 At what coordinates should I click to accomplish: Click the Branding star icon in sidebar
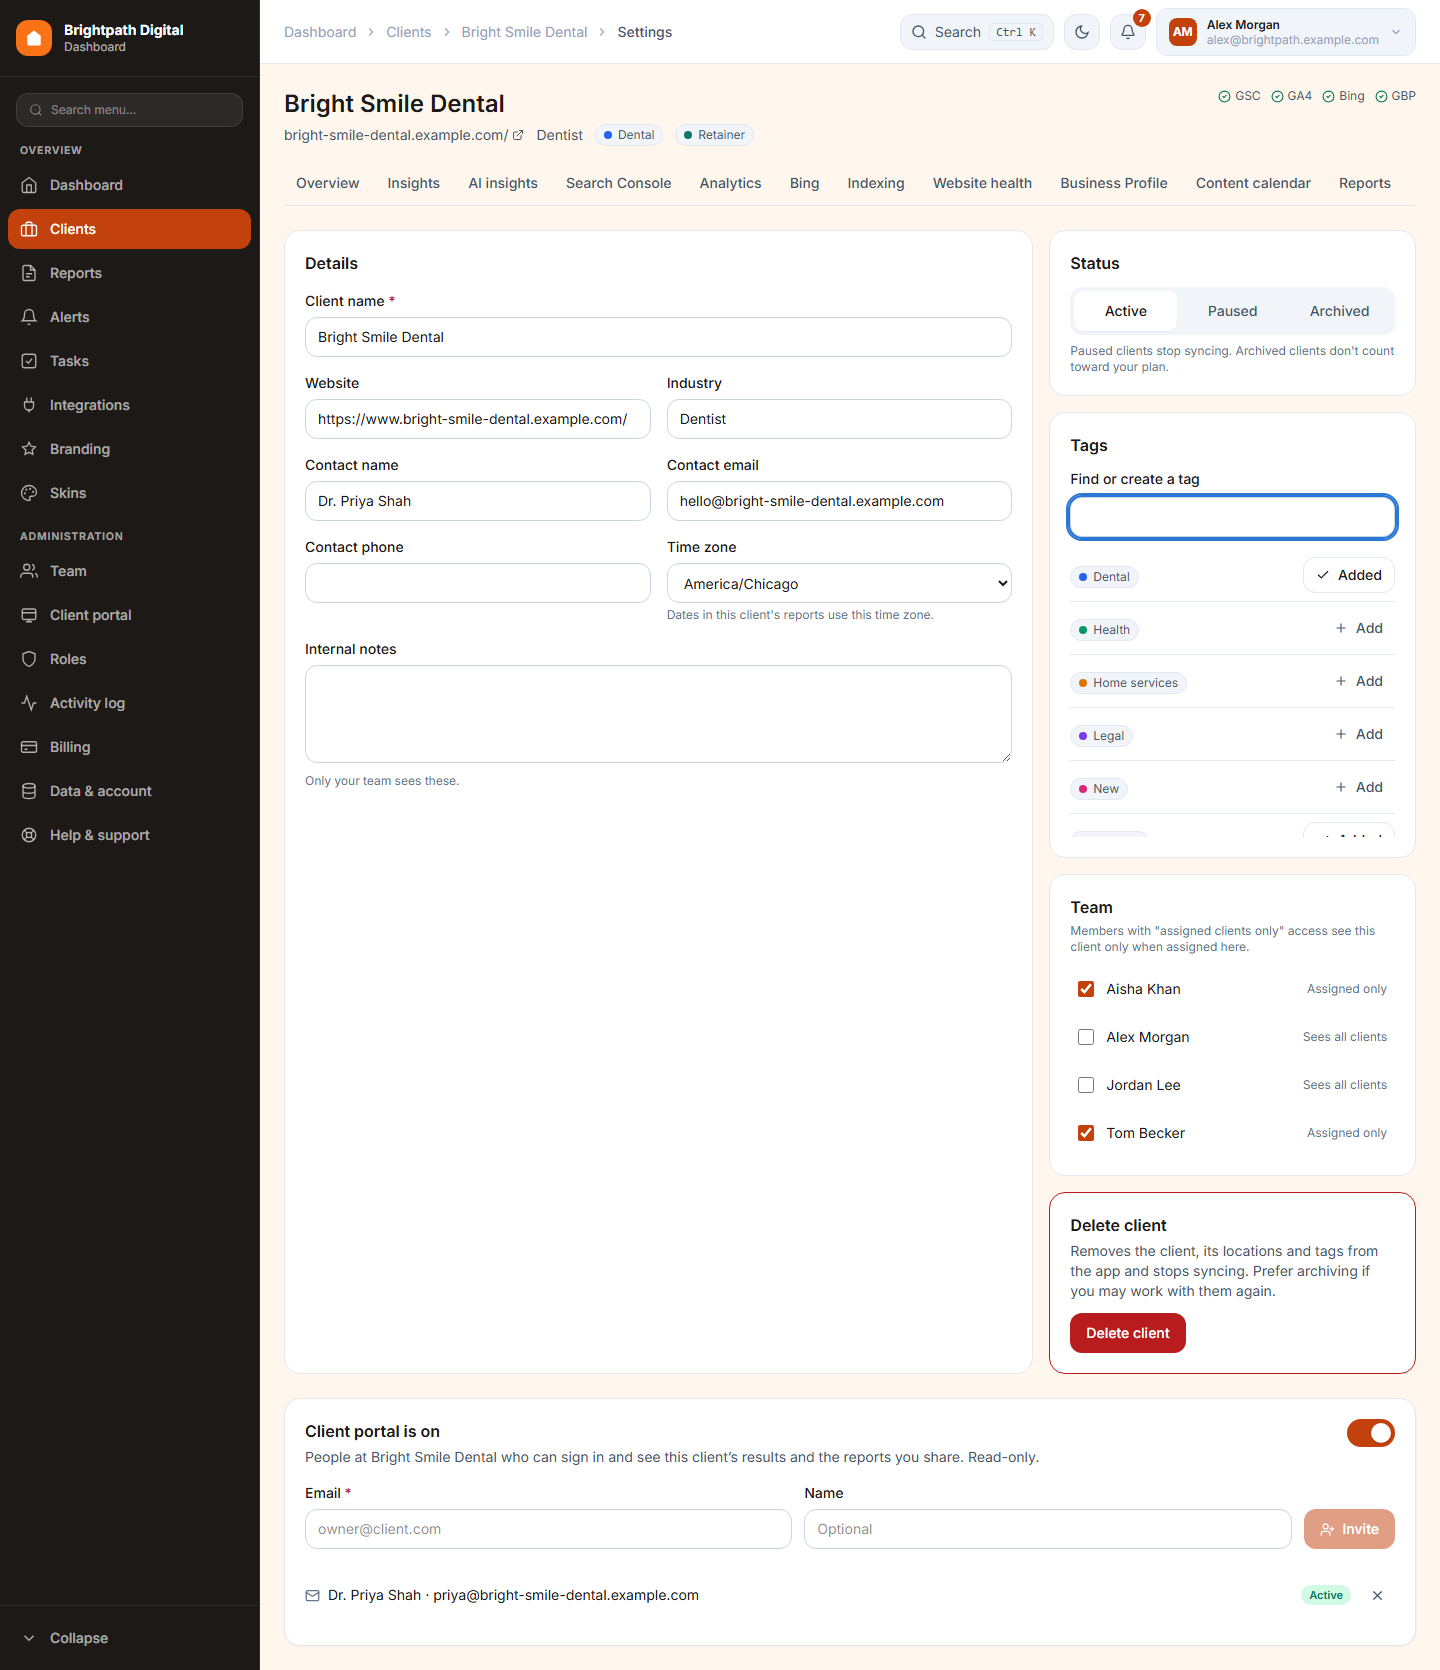click(29, 449)
